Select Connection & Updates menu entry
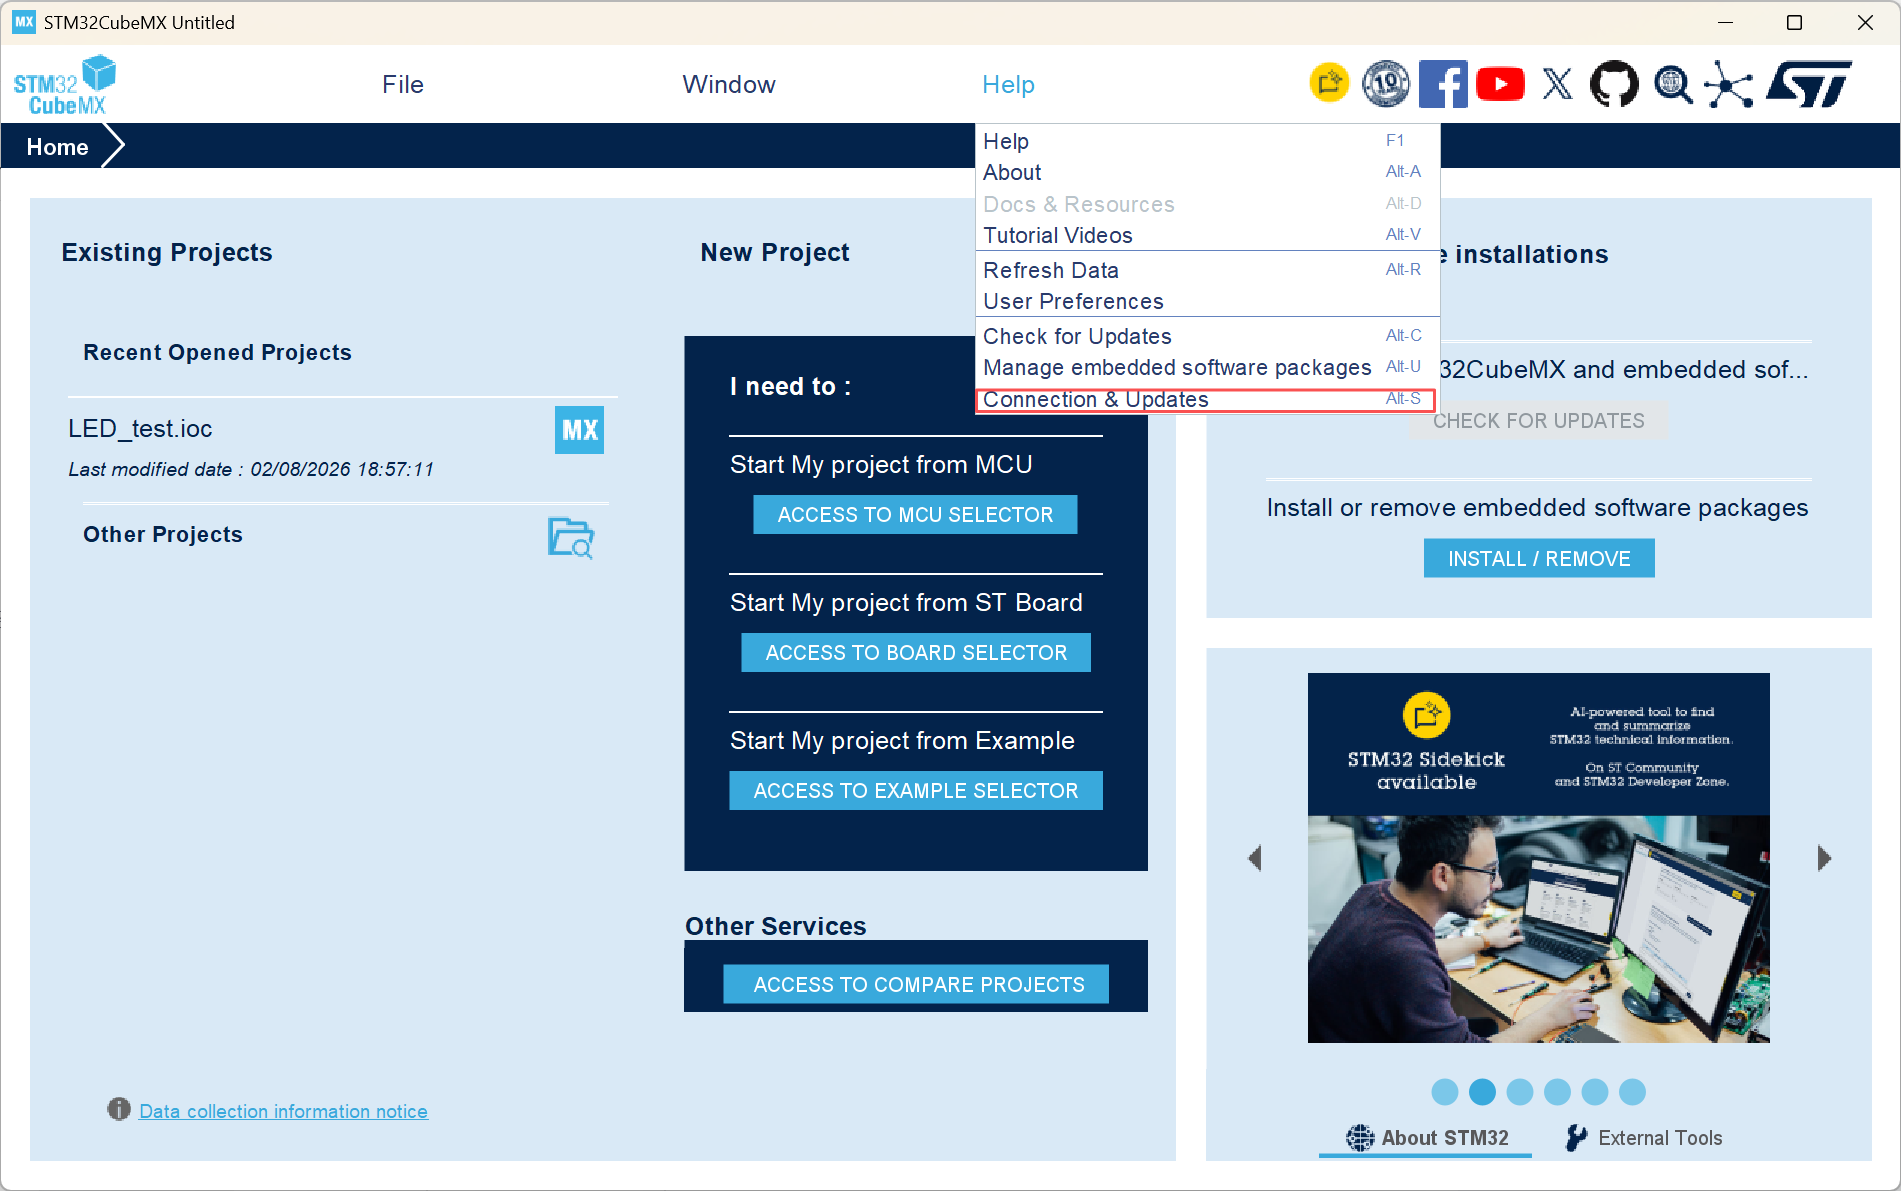The height and width of the screenshot is (1191, 1901). 1207,399
